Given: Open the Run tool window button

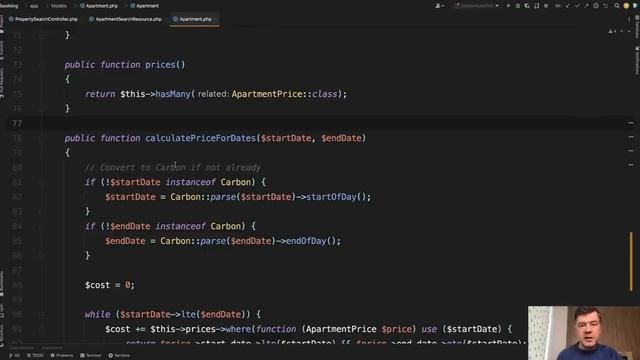Looking at the screenshot, I should [14, 356].
